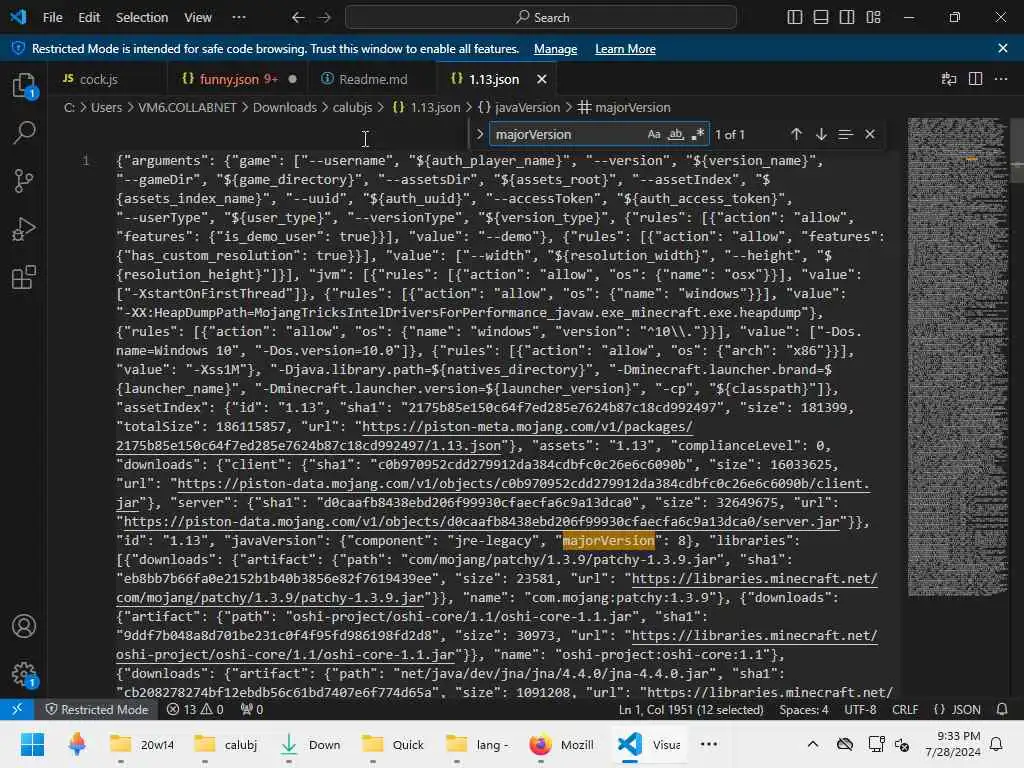The image size is (1024, 768).
Task: Customize layout icon in title bar
Action: (874, 18)
